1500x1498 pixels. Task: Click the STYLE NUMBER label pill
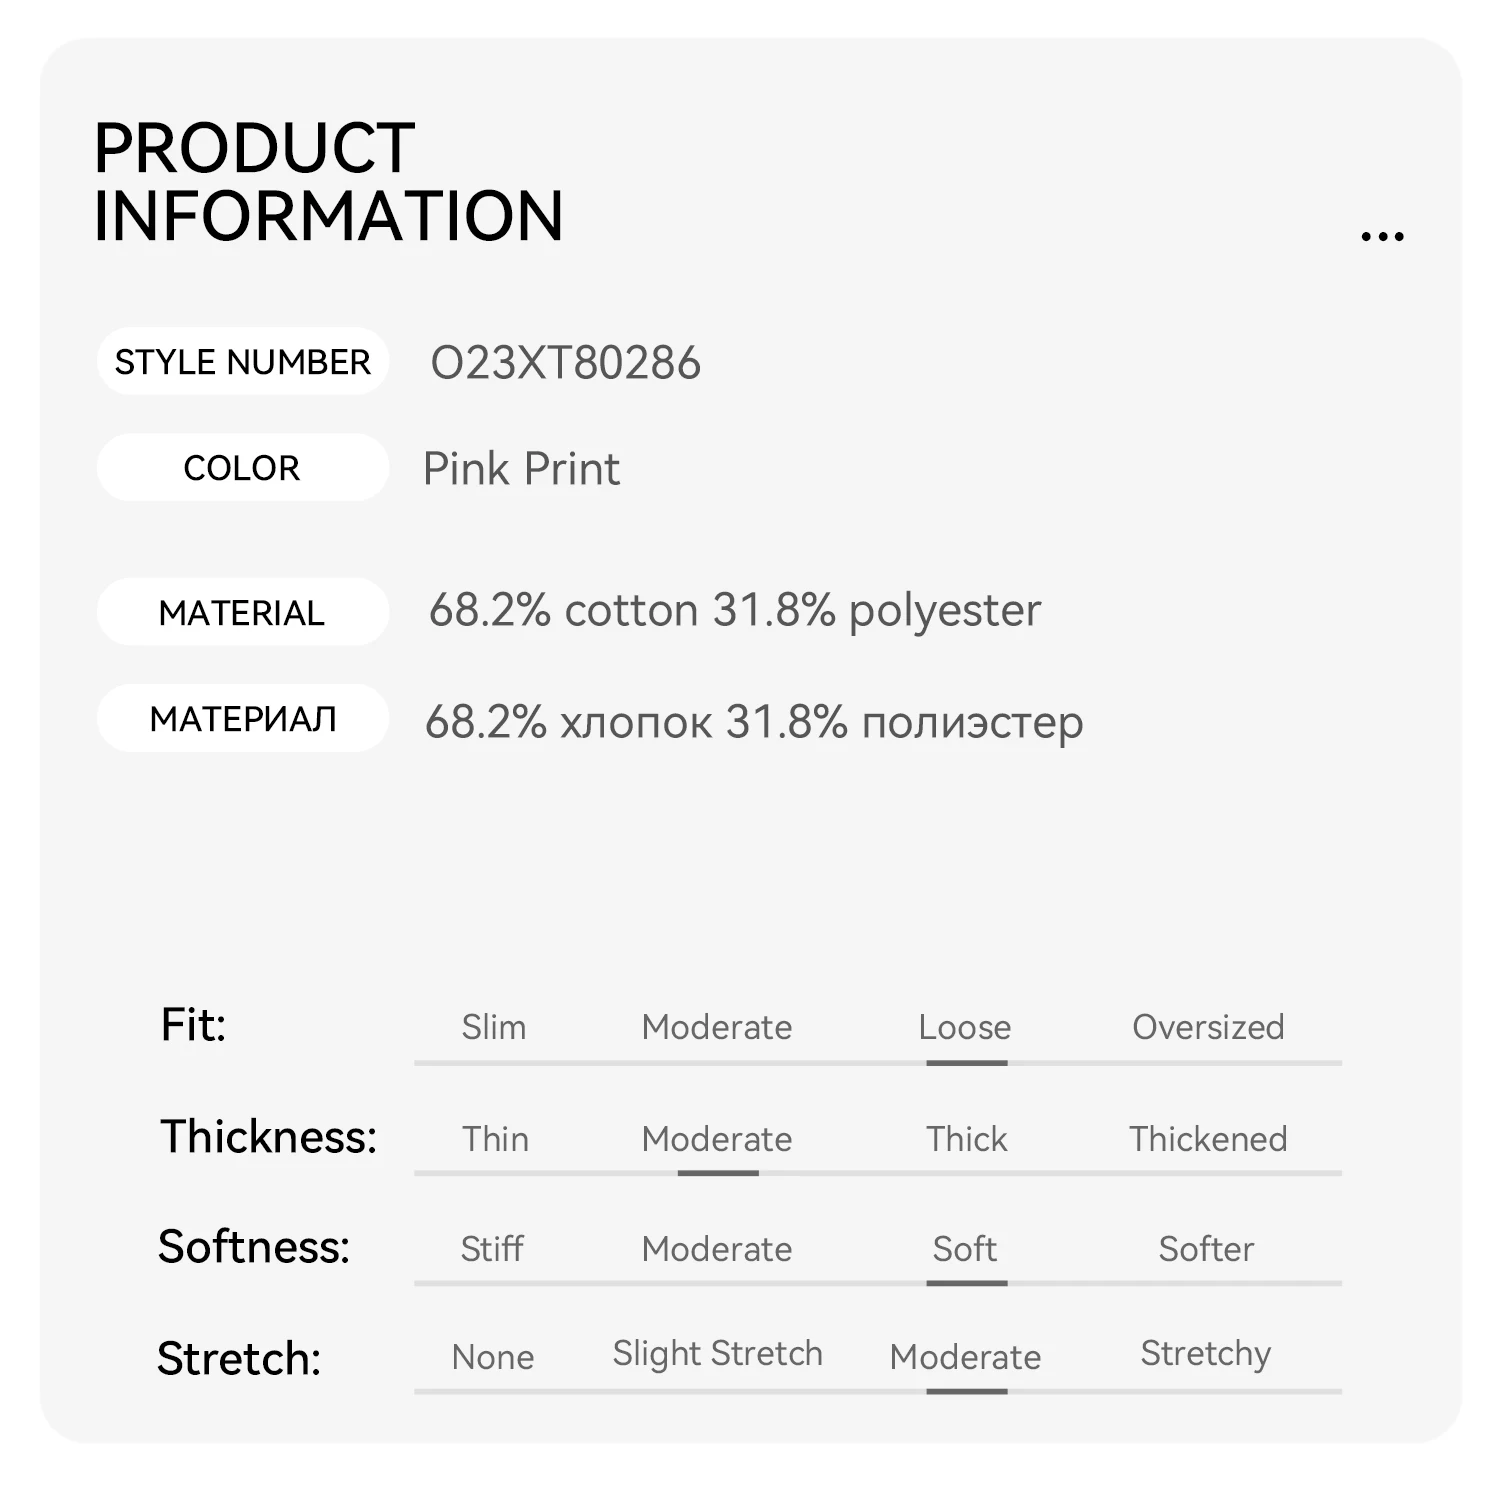[242, 362]
